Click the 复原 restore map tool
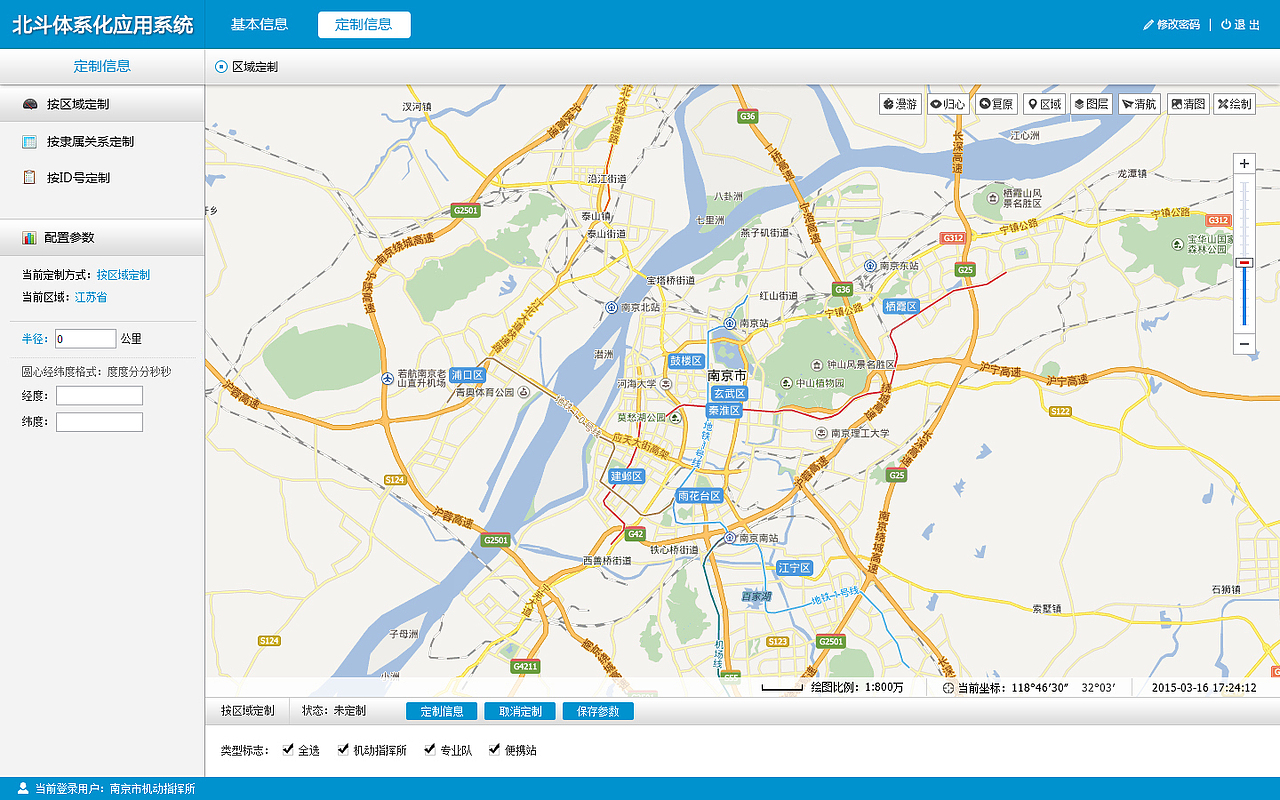 click(x=996, y=104)
